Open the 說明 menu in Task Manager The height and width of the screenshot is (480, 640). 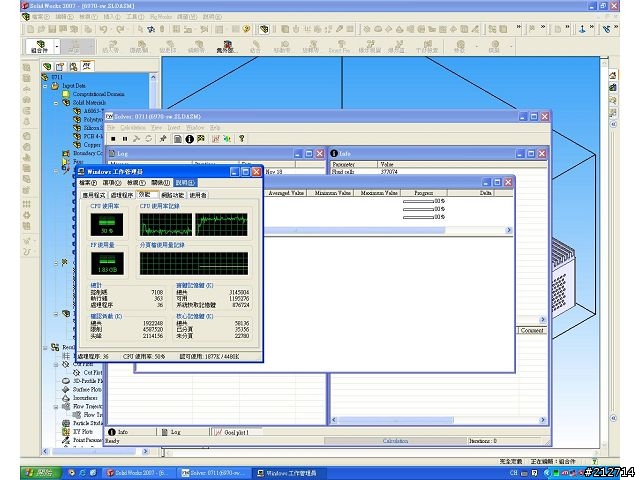[x=186, y=182]
